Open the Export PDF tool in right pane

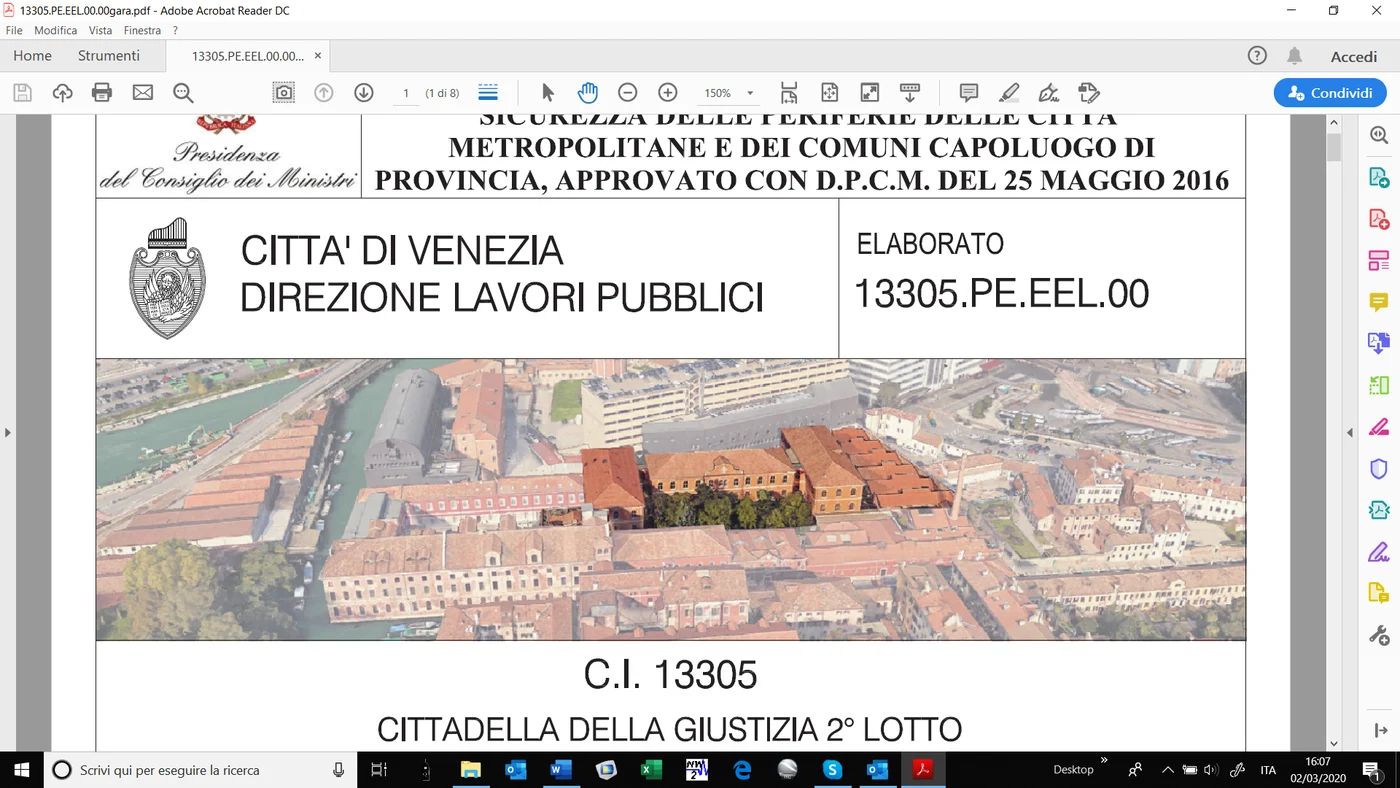1379,178
